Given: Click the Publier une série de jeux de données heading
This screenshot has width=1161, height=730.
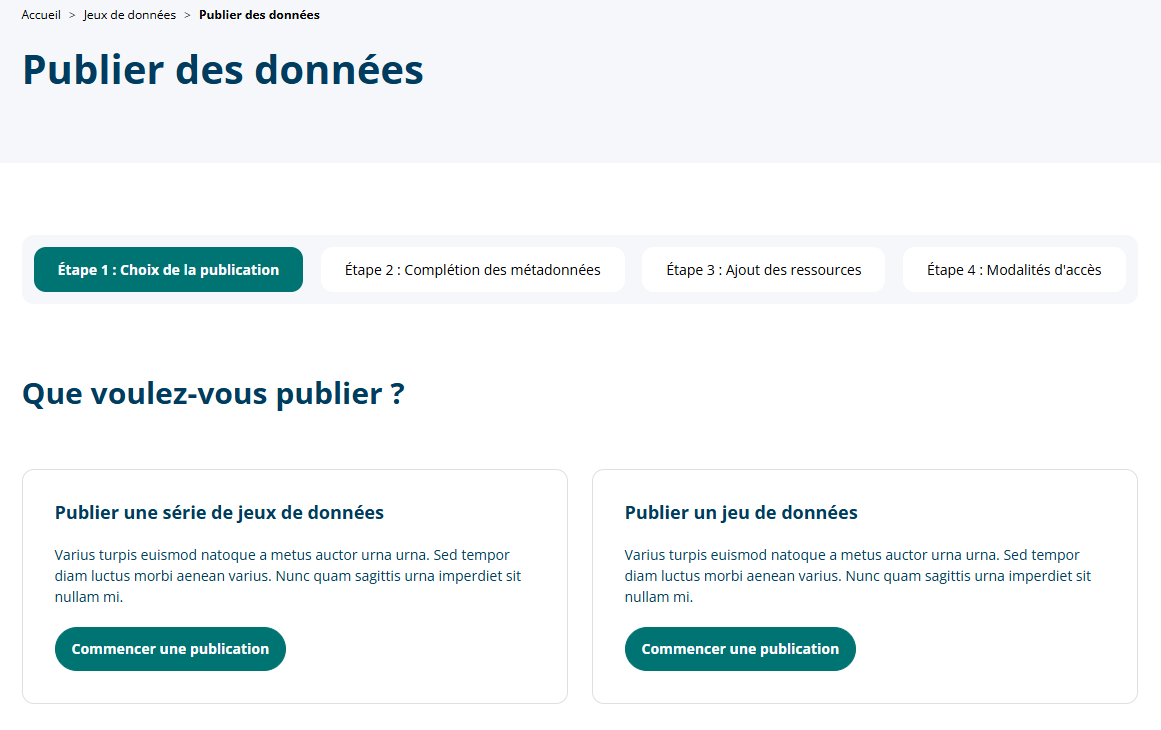Looking at the screenshot, I should pos(219,512).
